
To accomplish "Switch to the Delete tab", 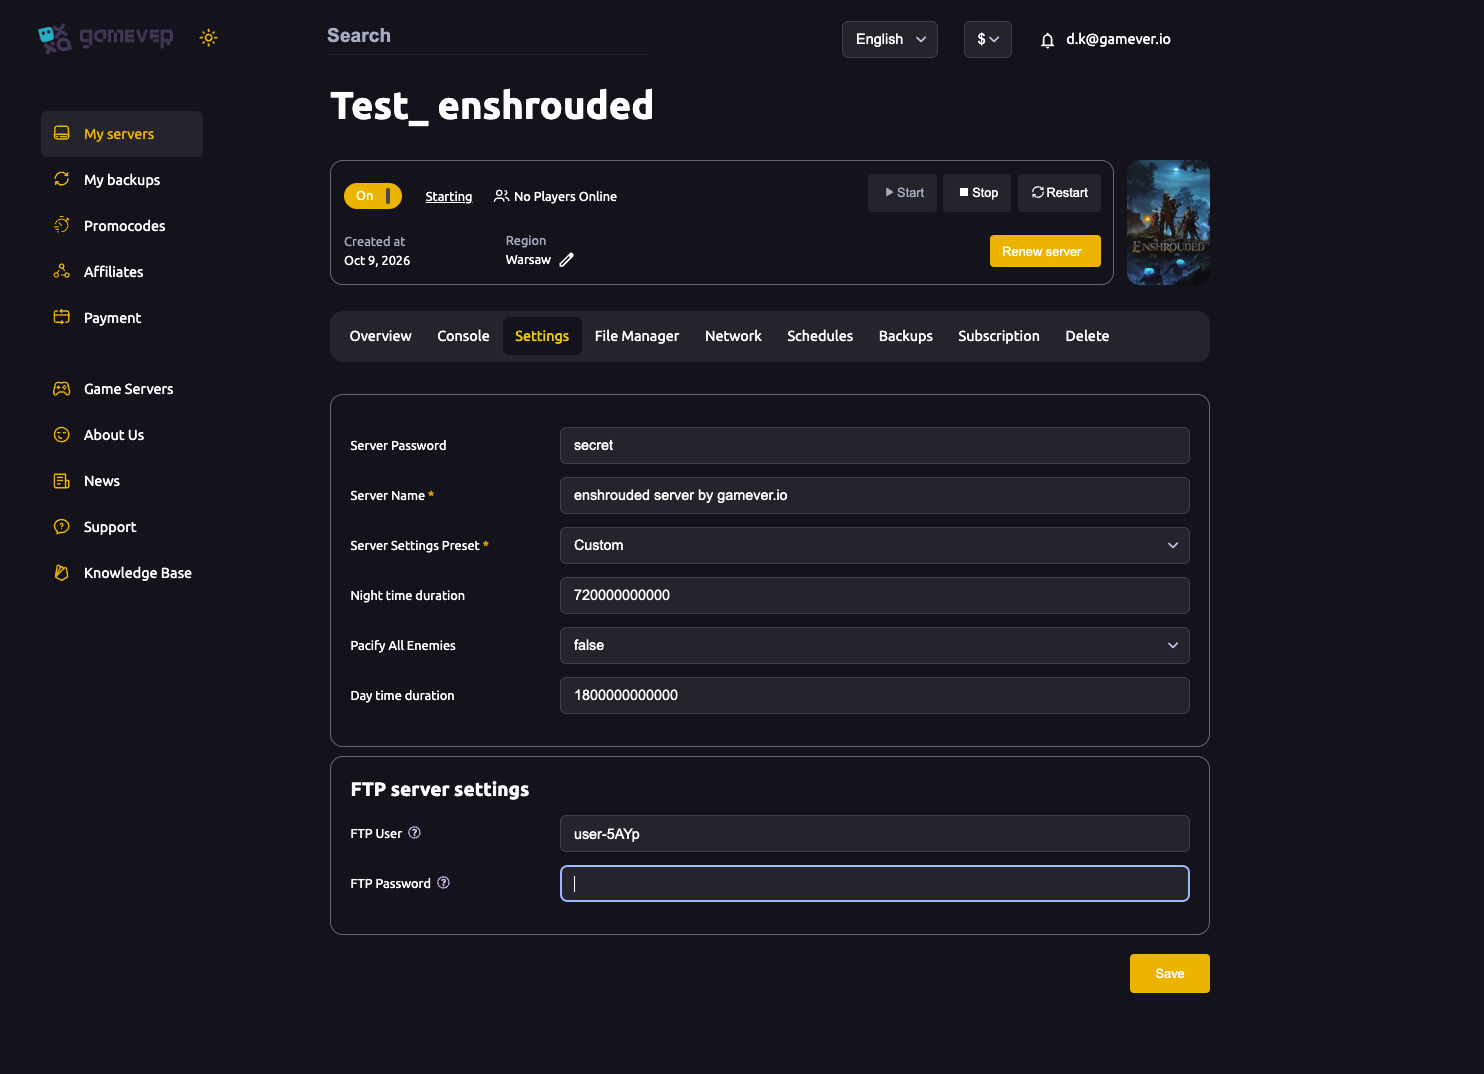I will [x=1087, y=336].
